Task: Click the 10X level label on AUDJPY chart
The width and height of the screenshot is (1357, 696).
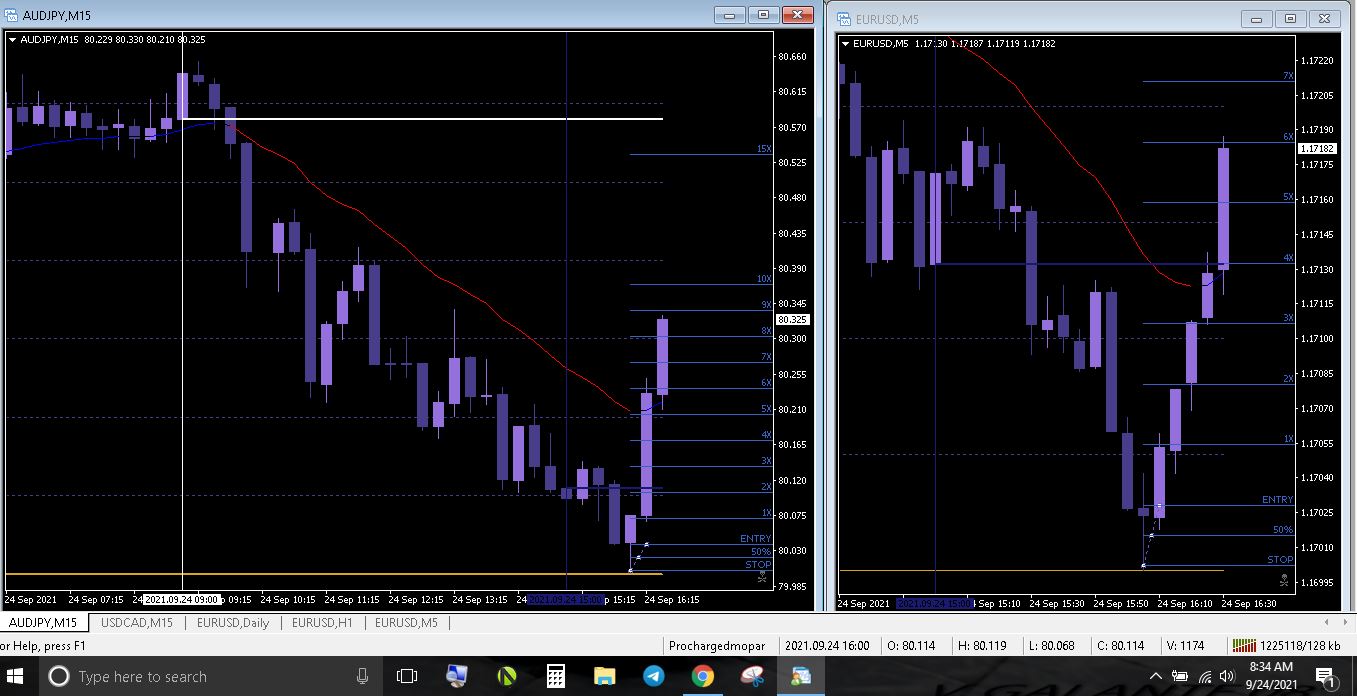Action: tap(764, 279)
